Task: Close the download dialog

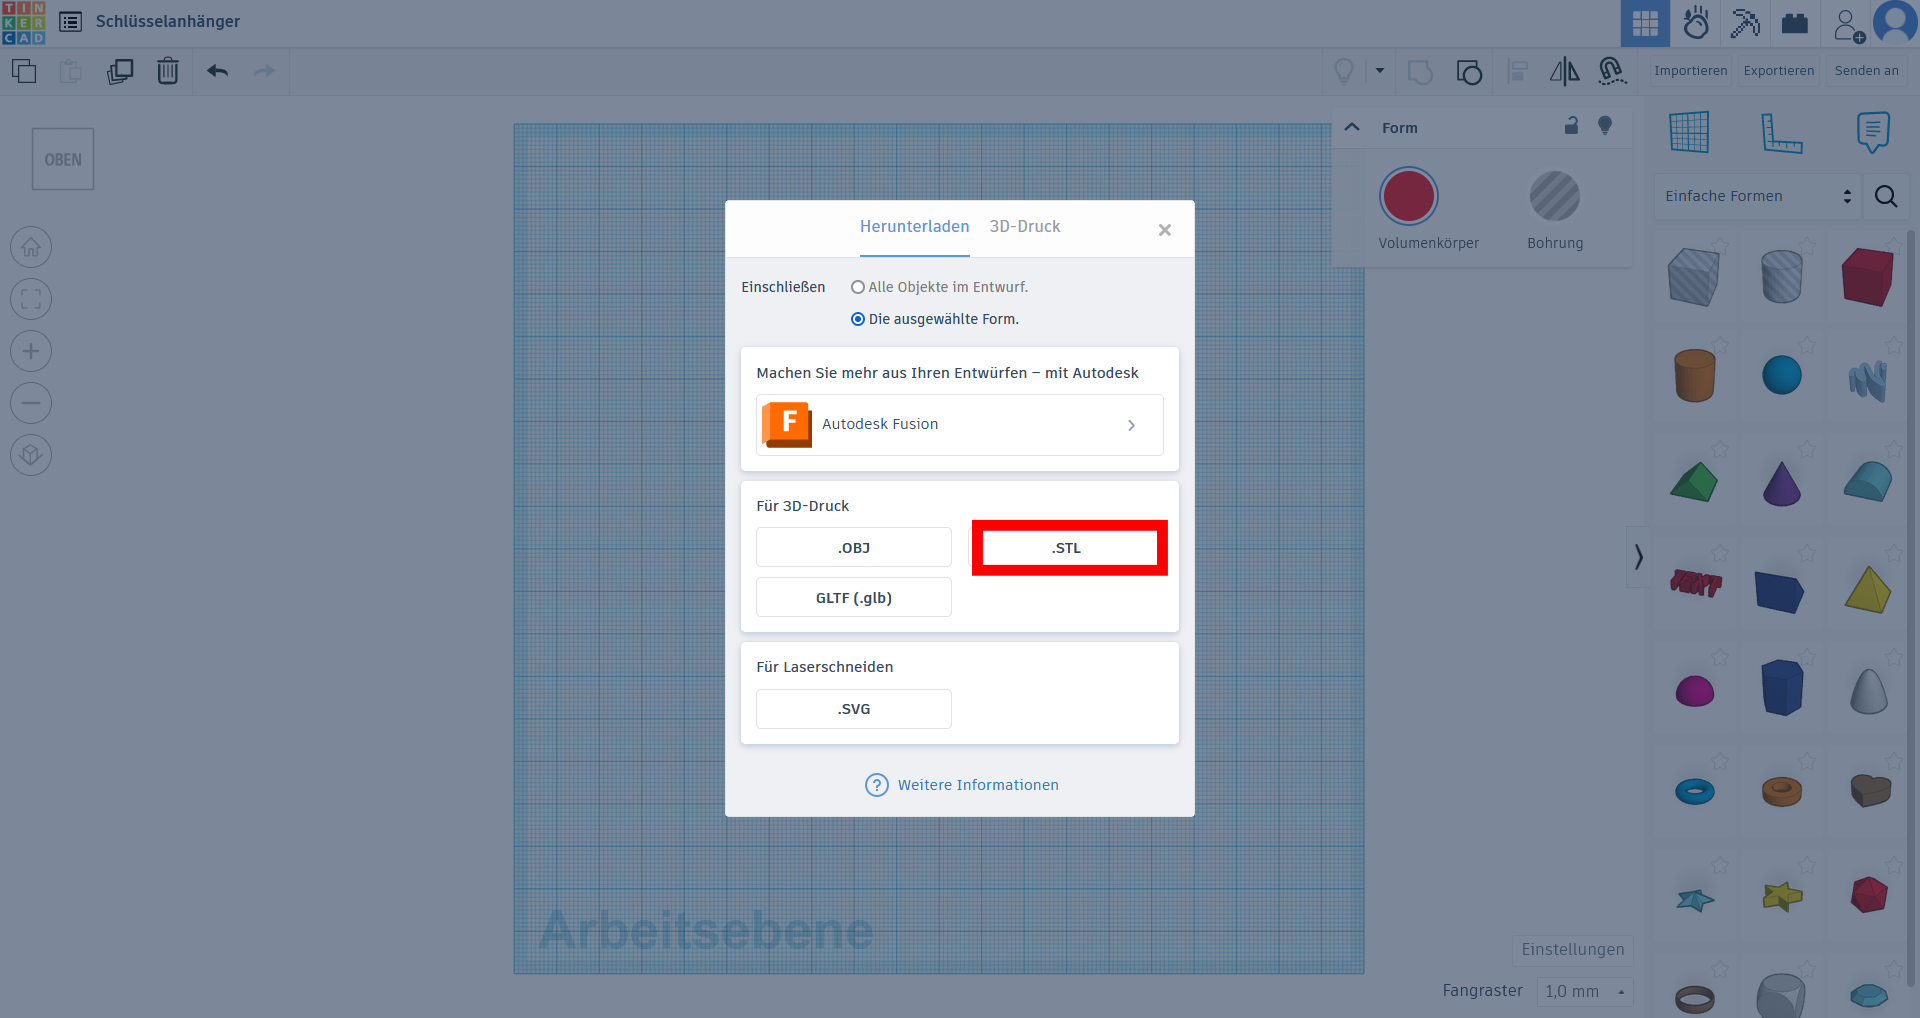Action: point(1165,230)
